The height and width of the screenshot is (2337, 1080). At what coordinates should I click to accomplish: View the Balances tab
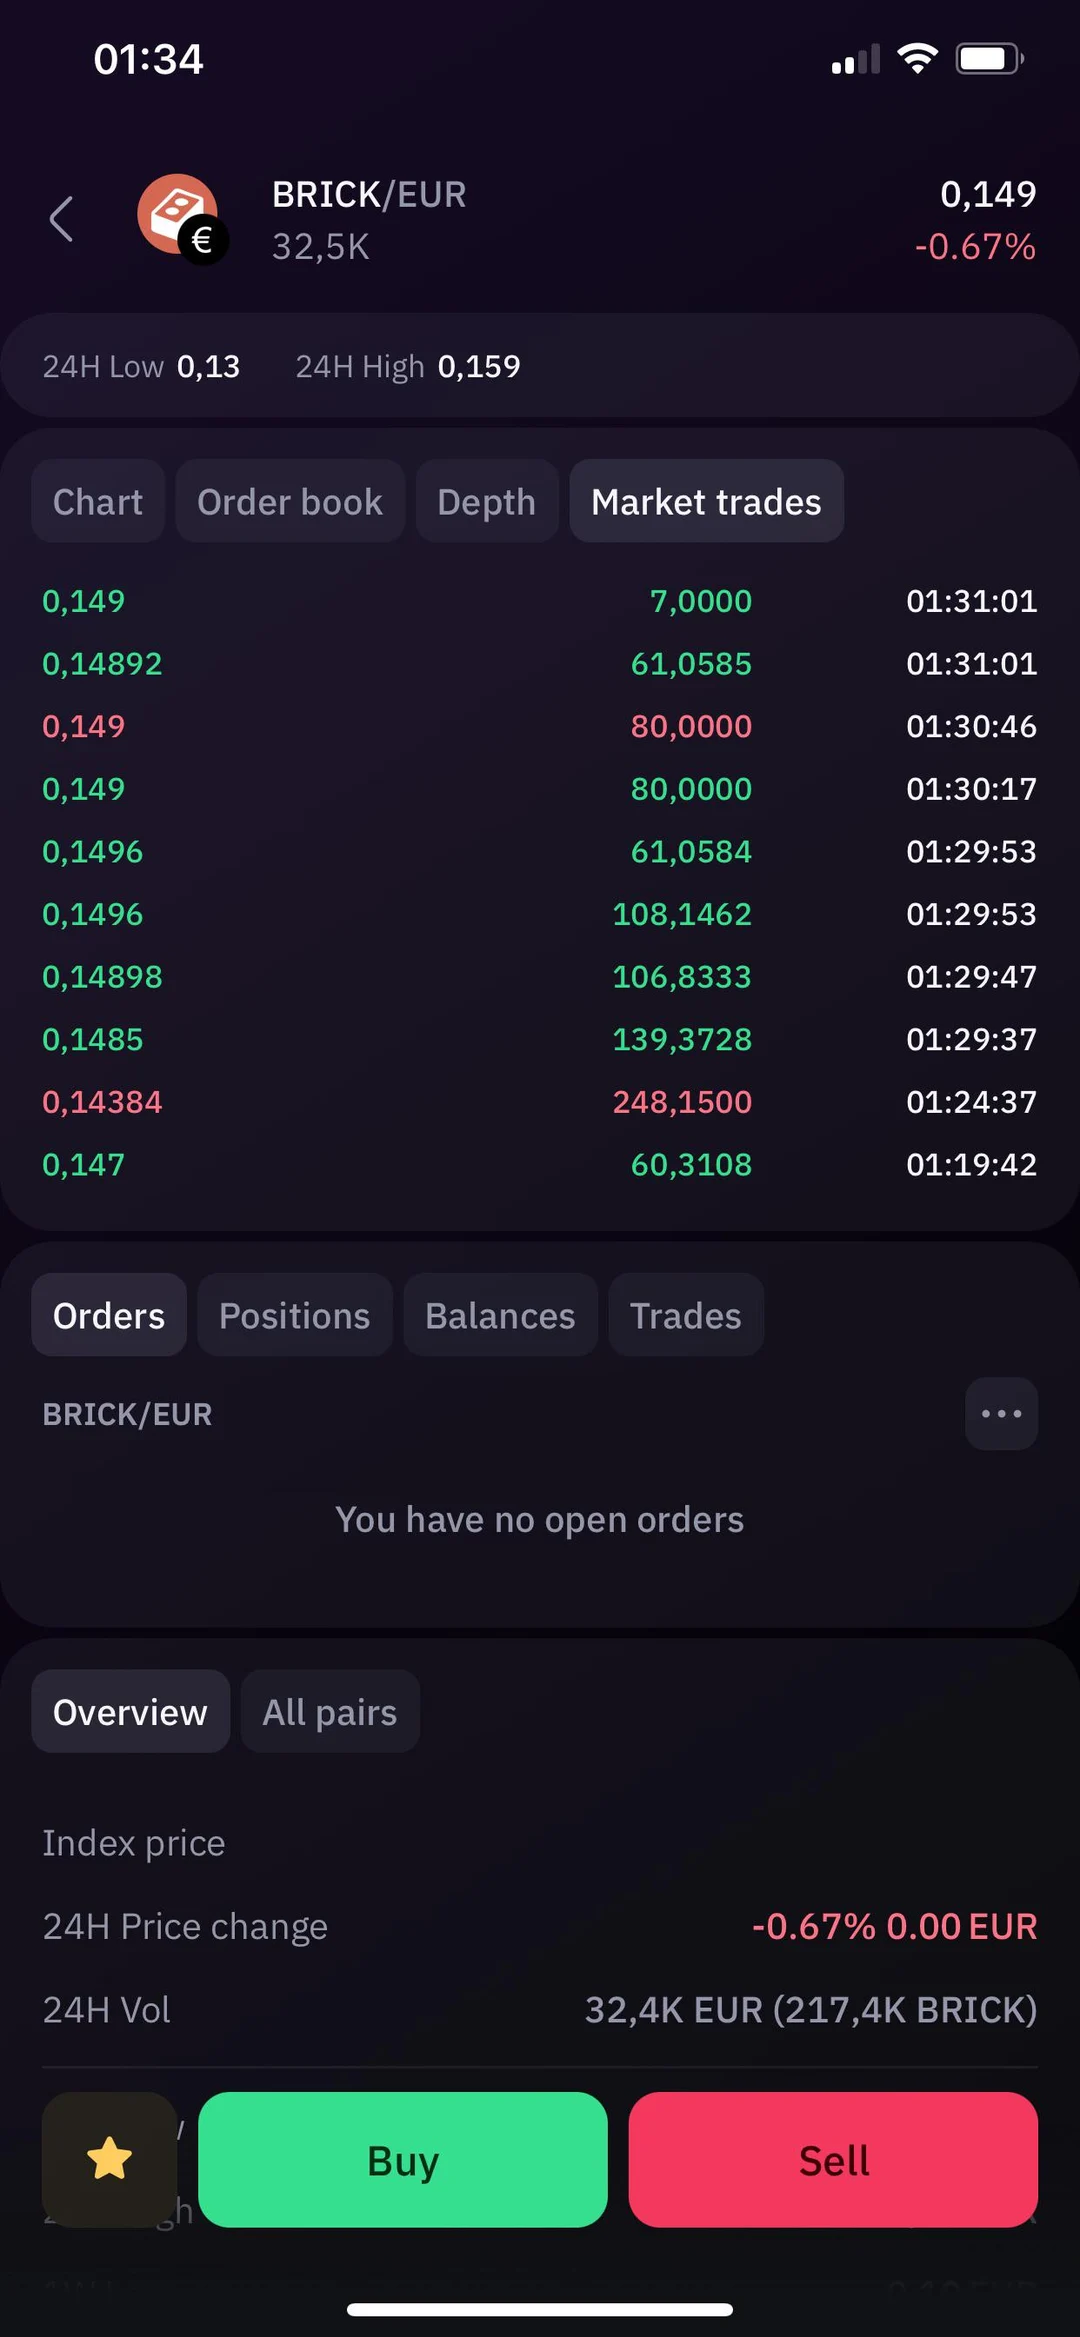[x=500, y=1316]
